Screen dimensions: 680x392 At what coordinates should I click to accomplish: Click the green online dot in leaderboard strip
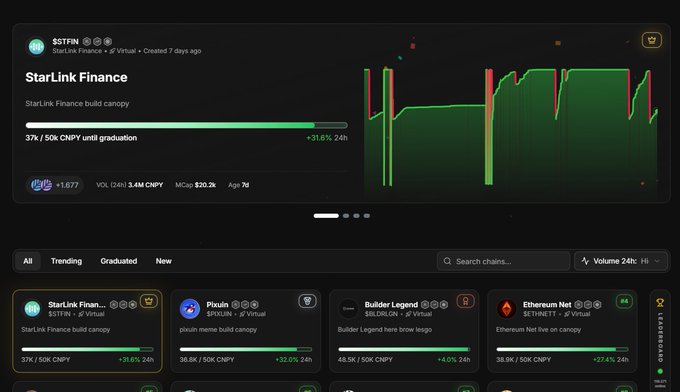(x=660, y=371)
